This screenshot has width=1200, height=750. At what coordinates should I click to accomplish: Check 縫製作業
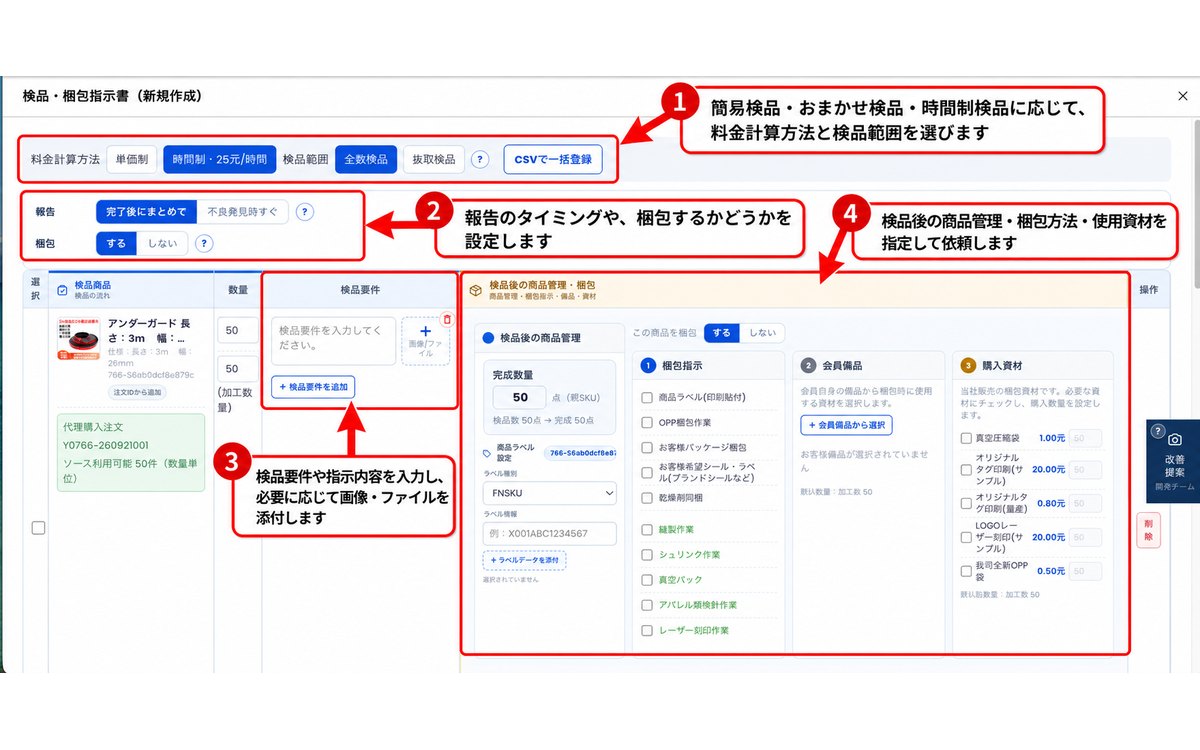coord(647,529)
